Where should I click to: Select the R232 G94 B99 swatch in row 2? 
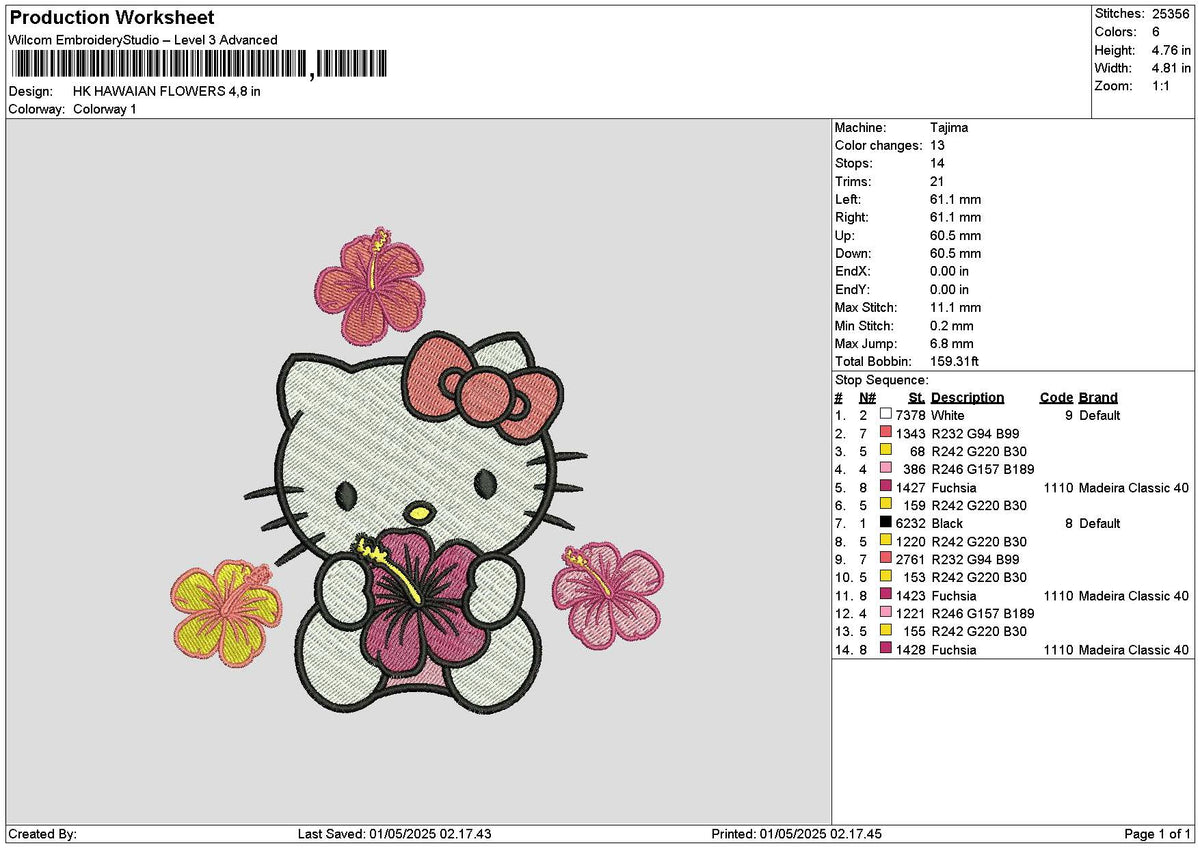[x=886, y=433]
